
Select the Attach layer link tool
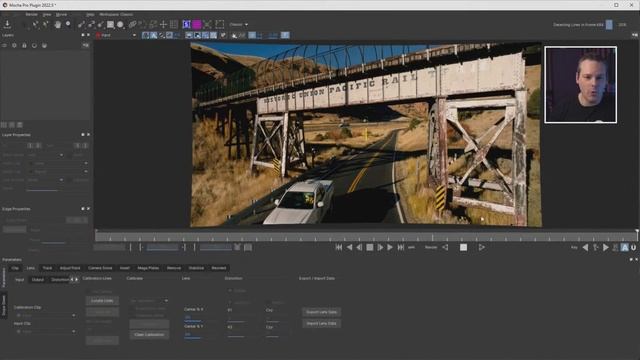click(132, 24)
